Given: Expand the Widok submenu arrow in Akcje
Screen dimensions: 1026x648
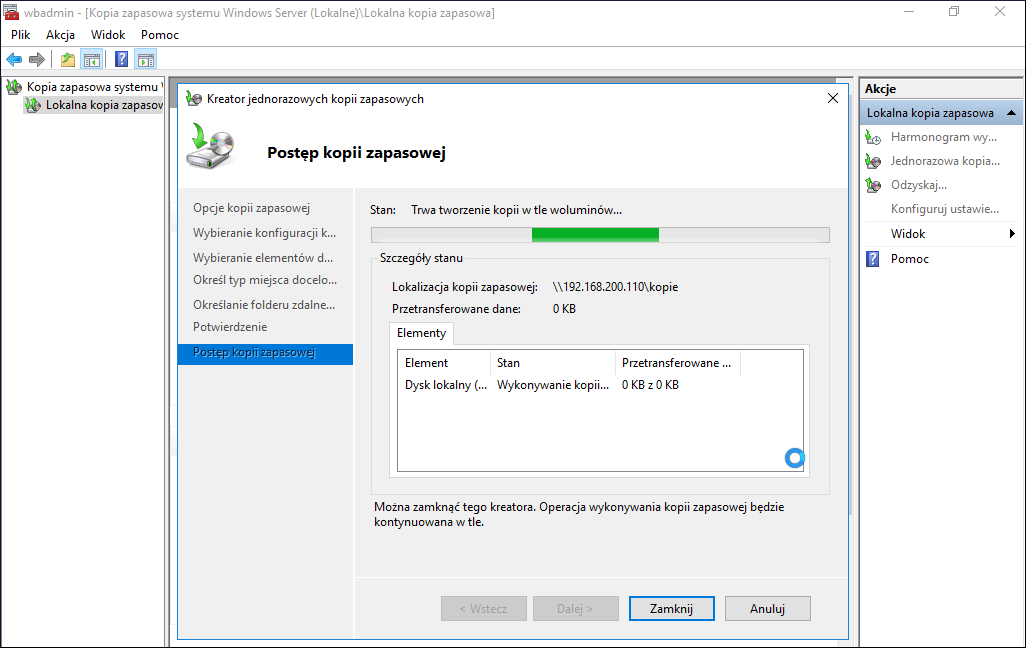Looking at the screenshot, I should click(x=1012, y=234).
